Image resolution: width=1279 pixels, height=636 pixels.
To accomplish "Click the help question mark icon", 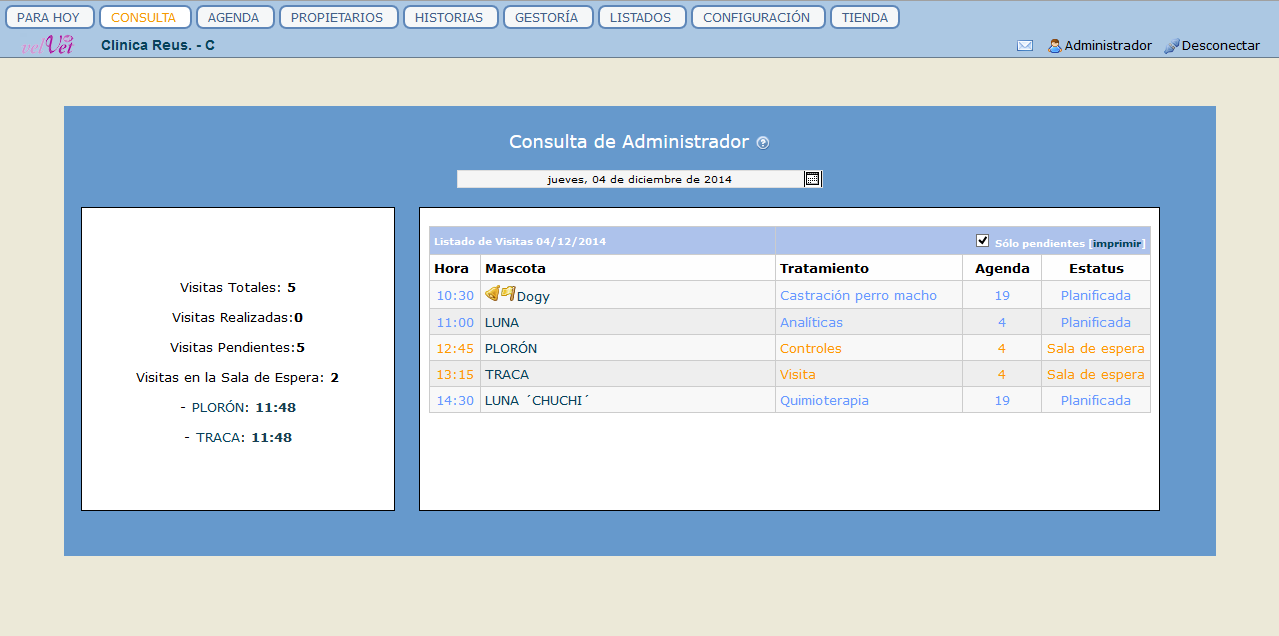I will click(763, 143).
